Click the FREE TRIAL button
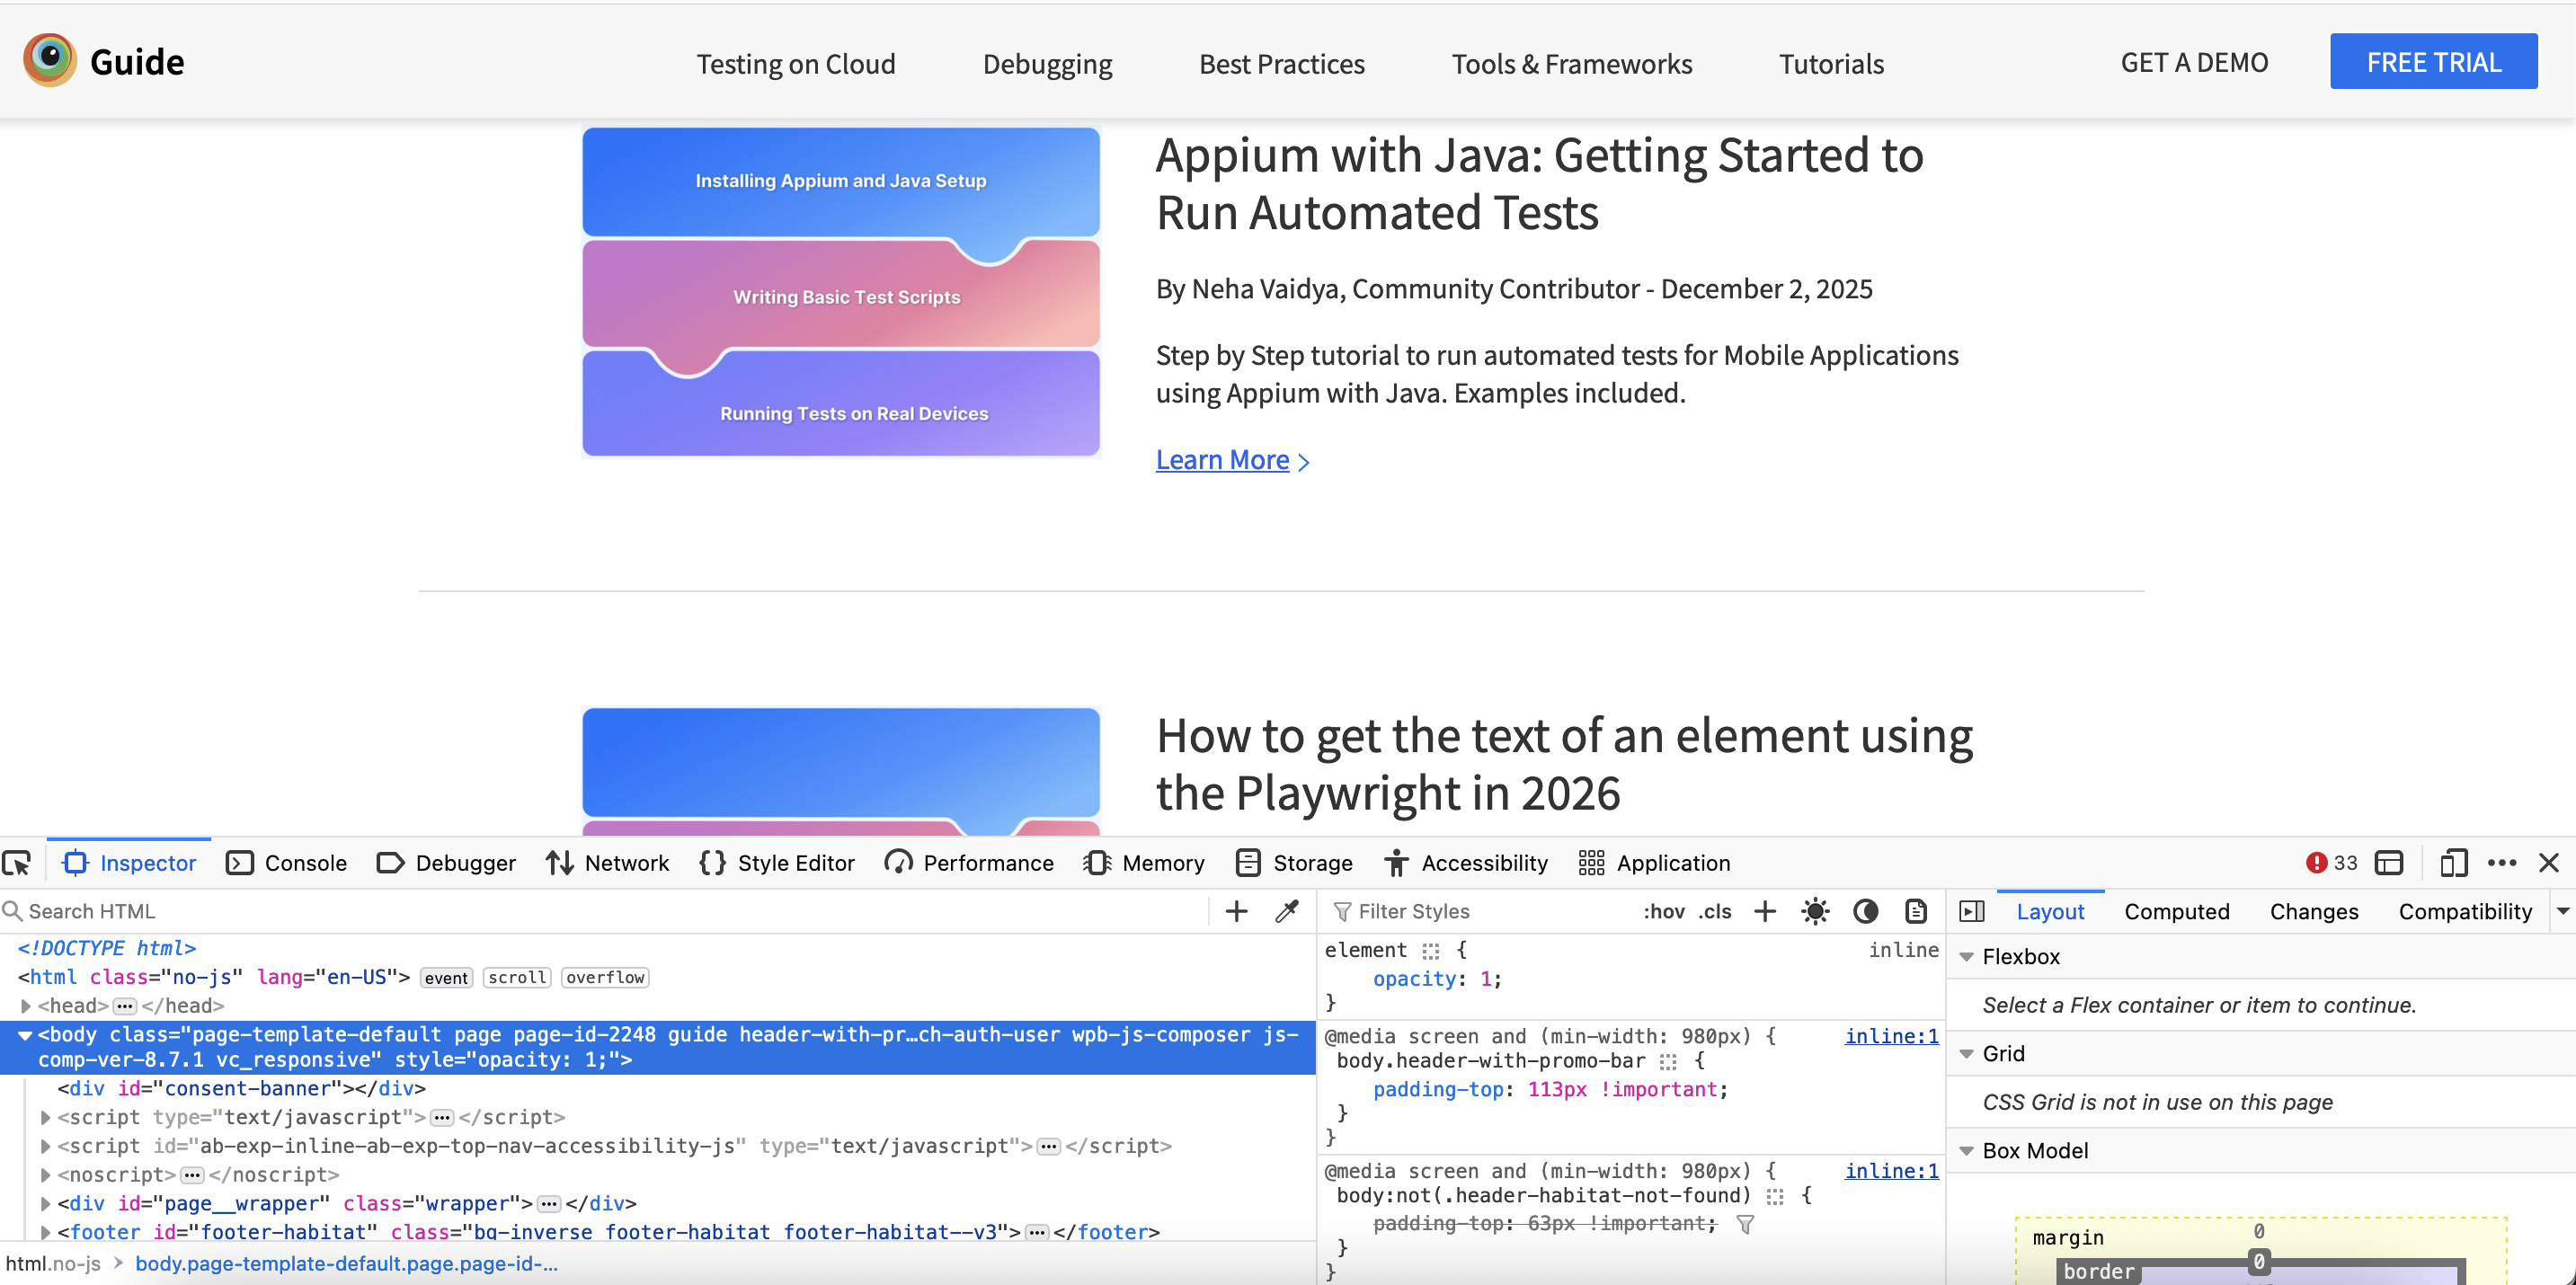Viewport: 2576px width, 1285px height. pos(2434,61)
